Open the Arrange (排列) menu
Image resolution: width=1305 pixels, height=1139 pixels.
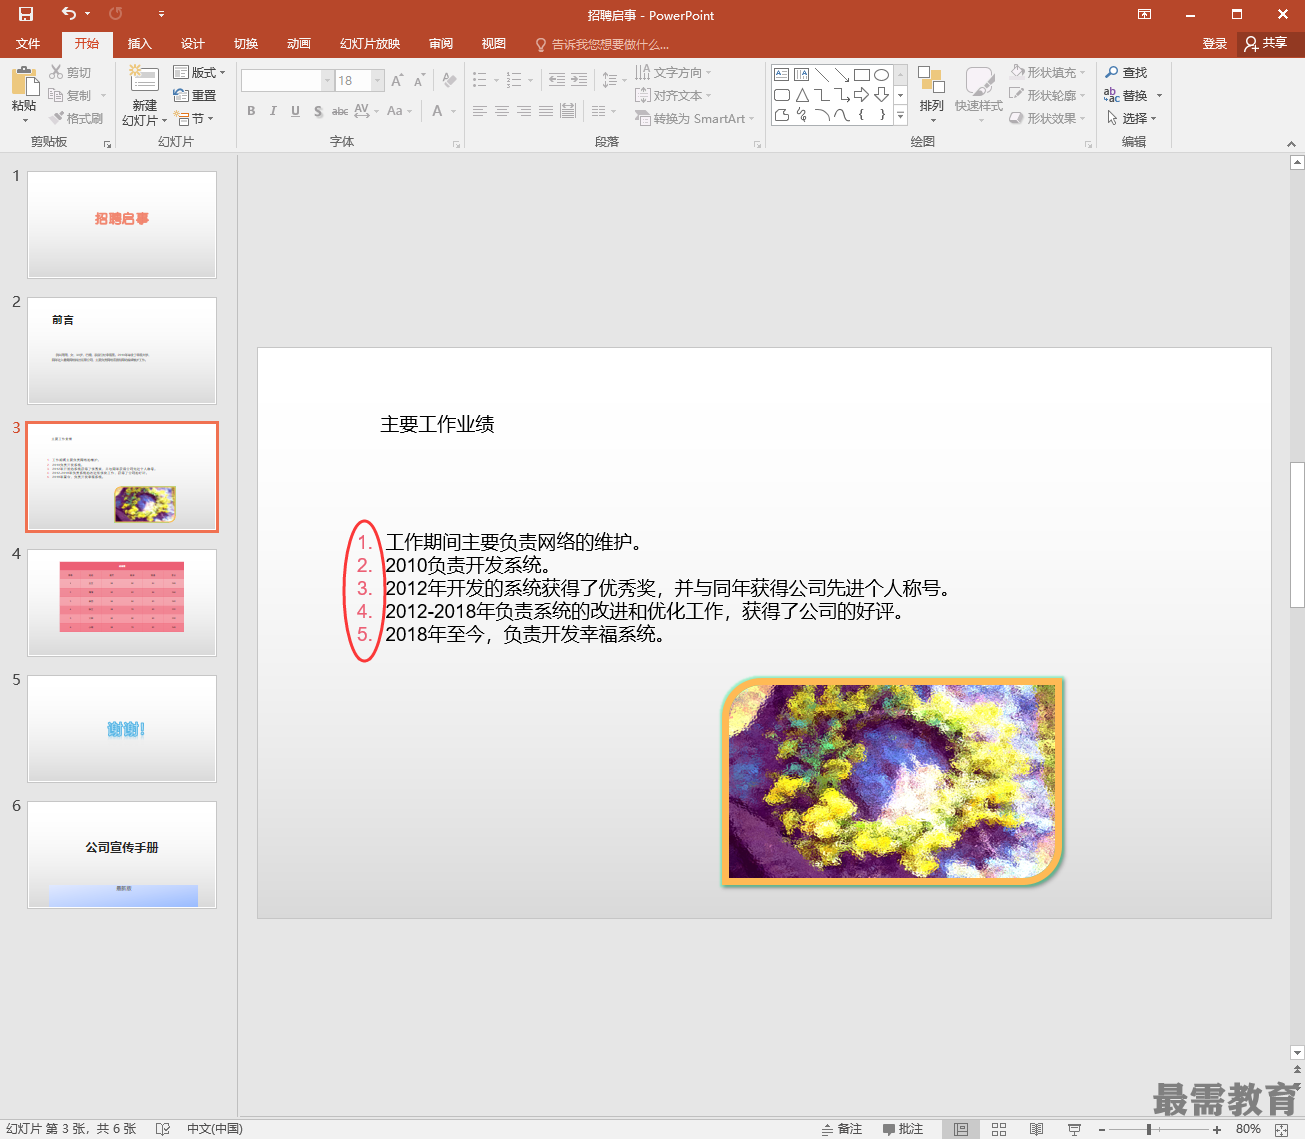pos(931,96)
